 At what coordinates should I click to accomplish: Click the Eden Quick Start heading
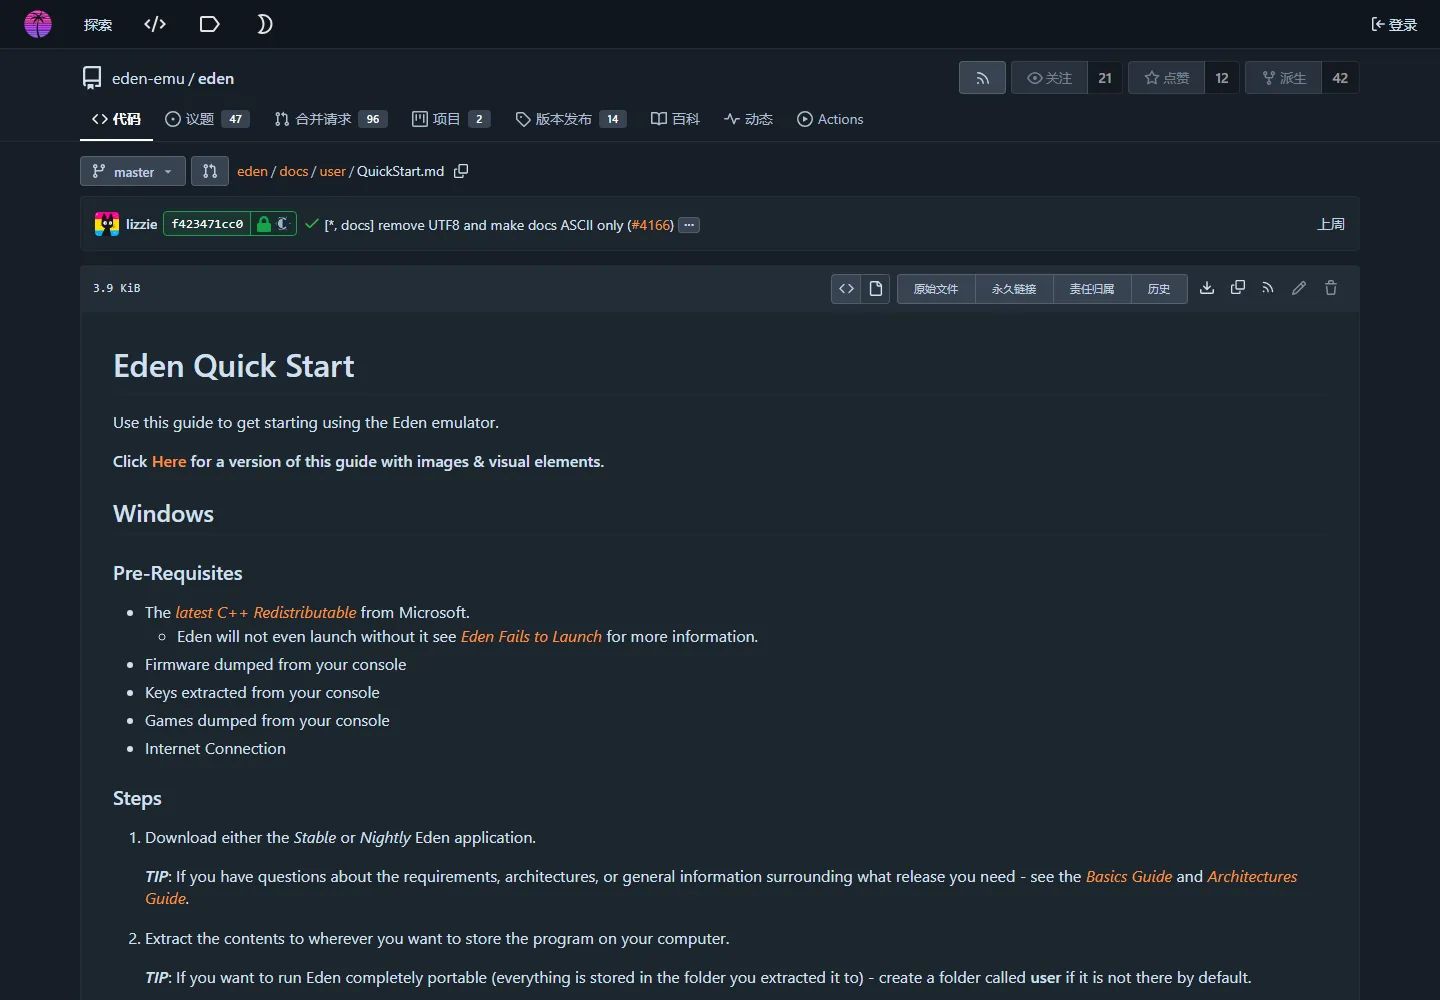point(234,366)
